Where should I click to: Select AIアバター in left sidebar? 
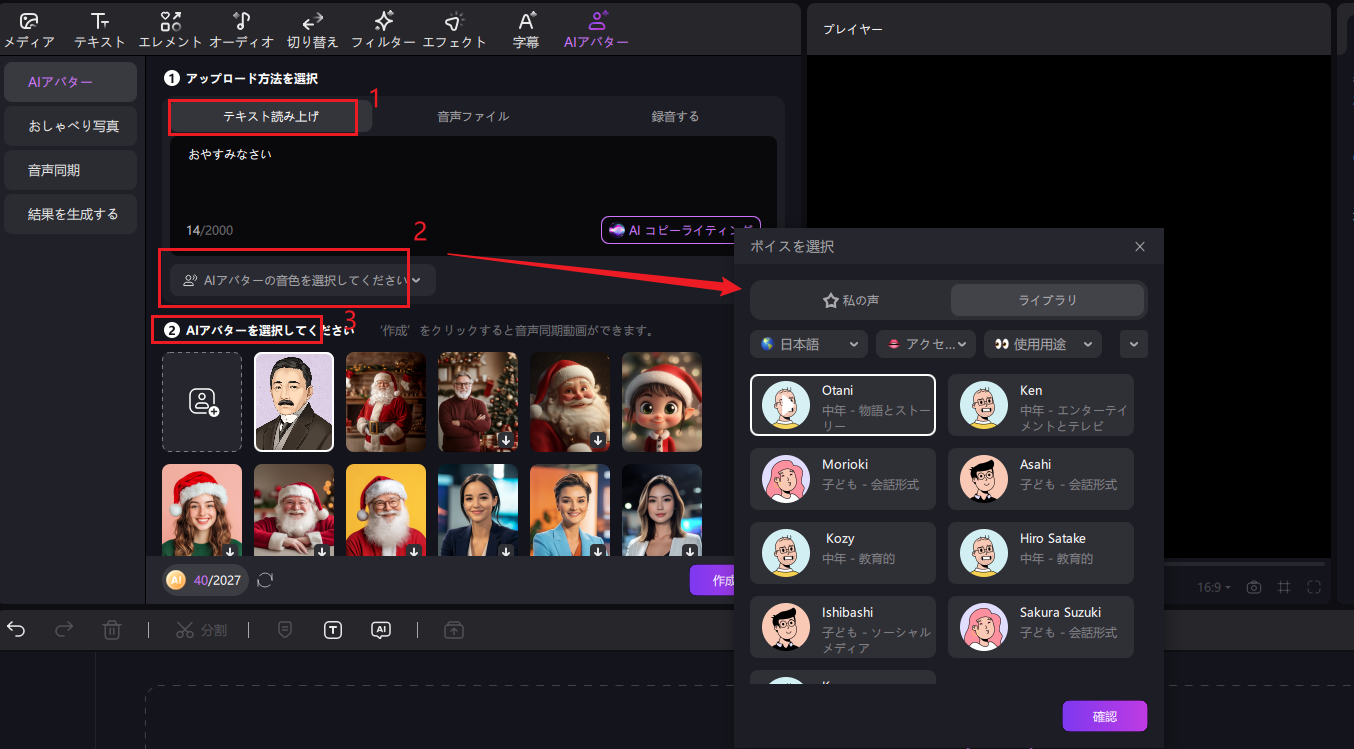pos(70,82)
